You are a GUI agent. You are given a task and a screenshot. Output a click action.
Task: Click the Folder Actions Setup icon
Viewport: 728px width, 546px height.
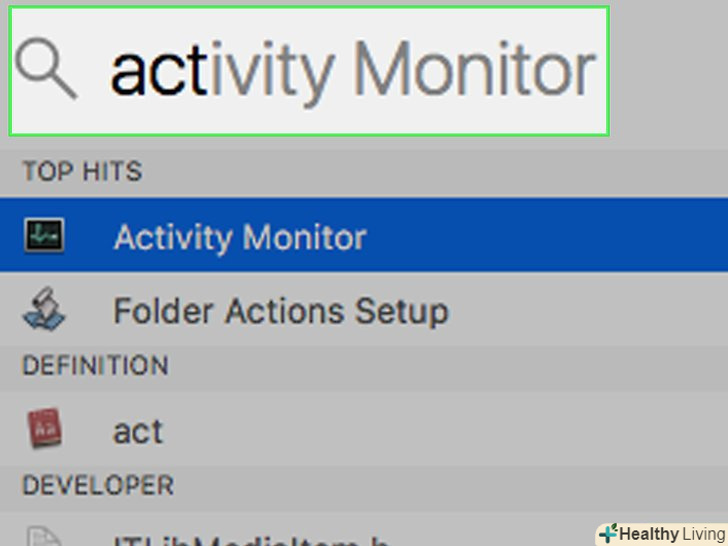coord(43,310)
